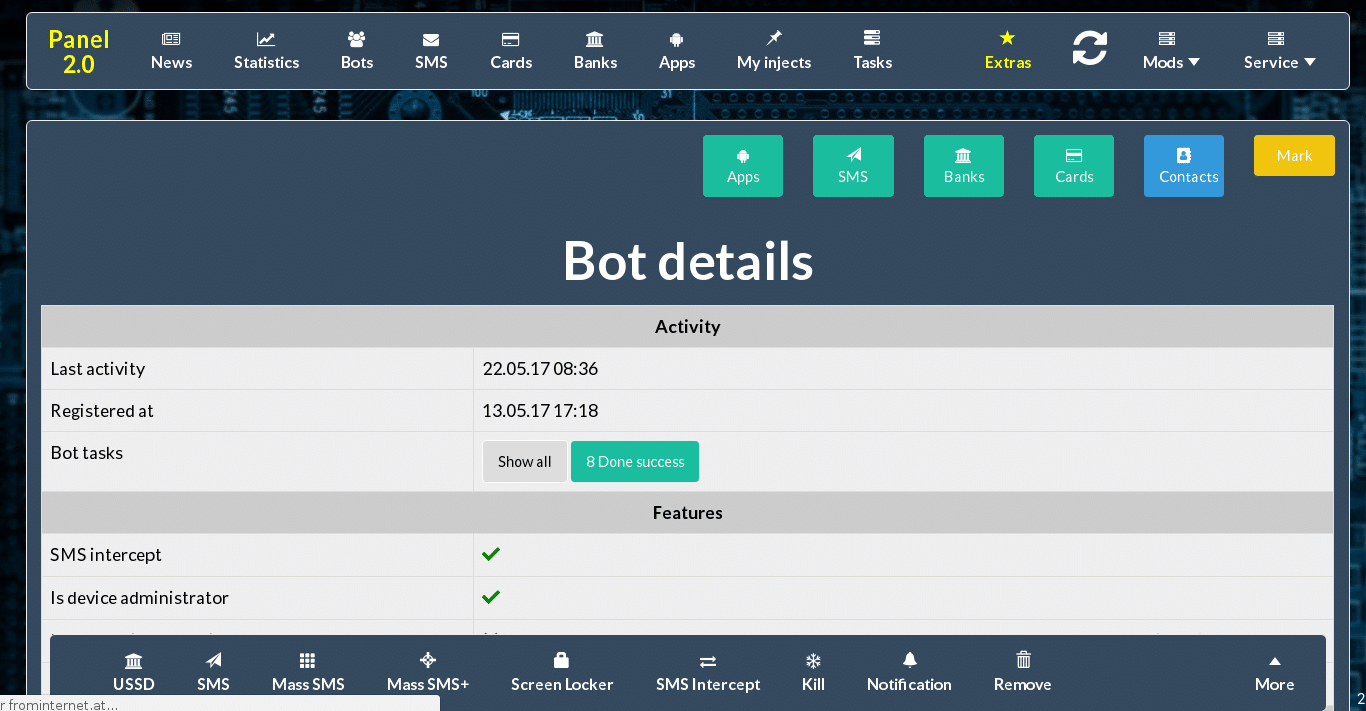Click the green Banks button
The image size is (1366, 711).
coord(963,166)
